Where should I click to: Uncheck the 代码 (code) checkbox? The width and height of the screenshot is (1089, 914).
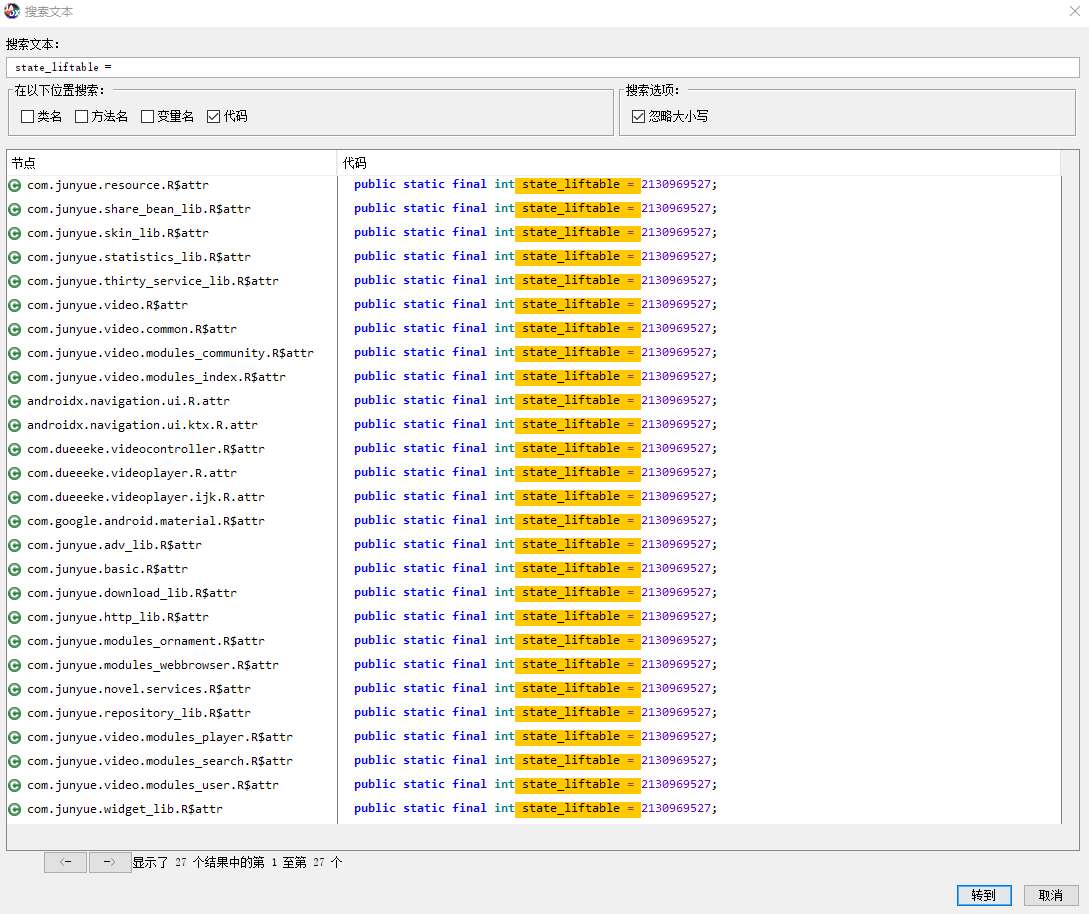[214, 117]
